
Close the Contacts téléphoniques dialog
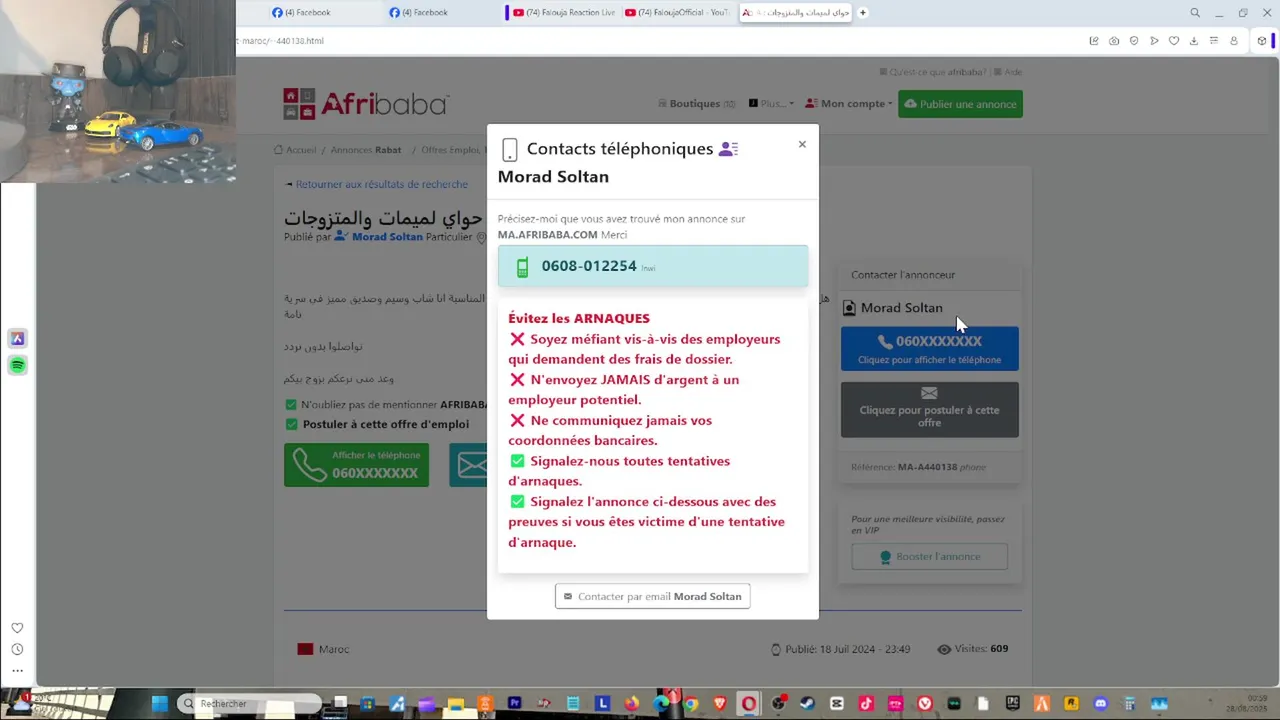coord(802,144)
